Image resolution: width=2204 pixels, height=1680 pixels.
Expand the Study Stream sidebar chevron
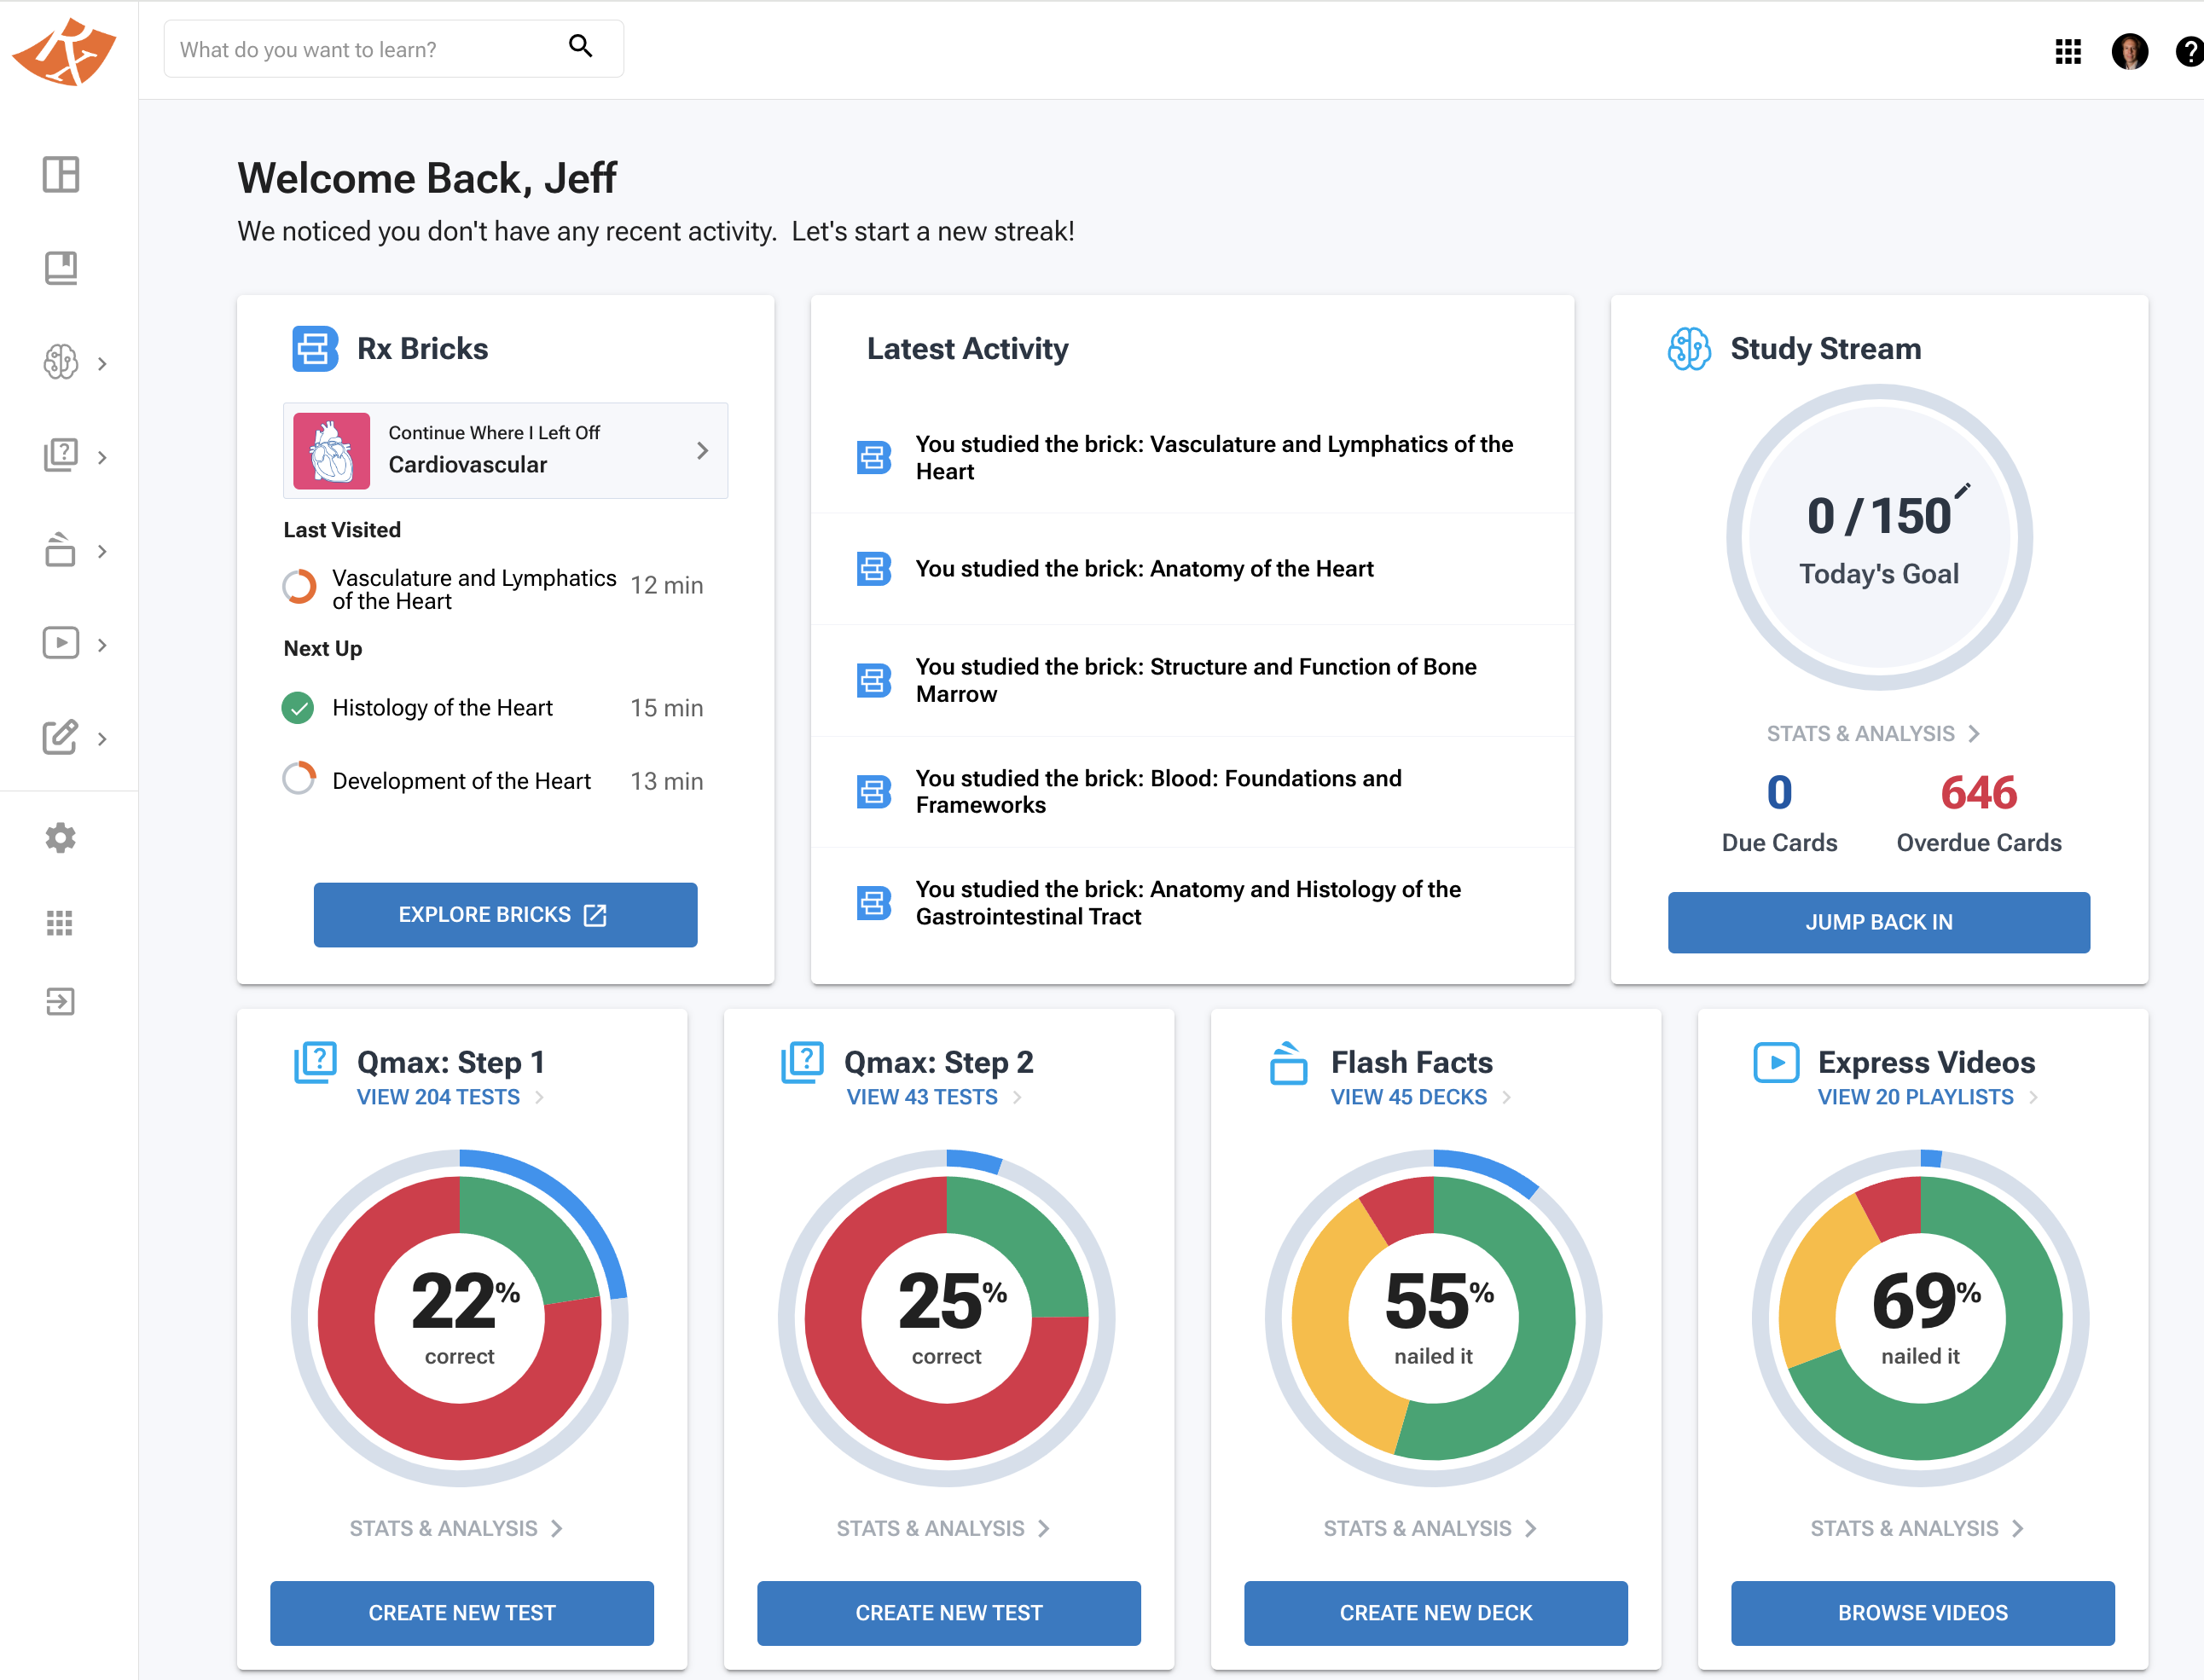point(103,363)
